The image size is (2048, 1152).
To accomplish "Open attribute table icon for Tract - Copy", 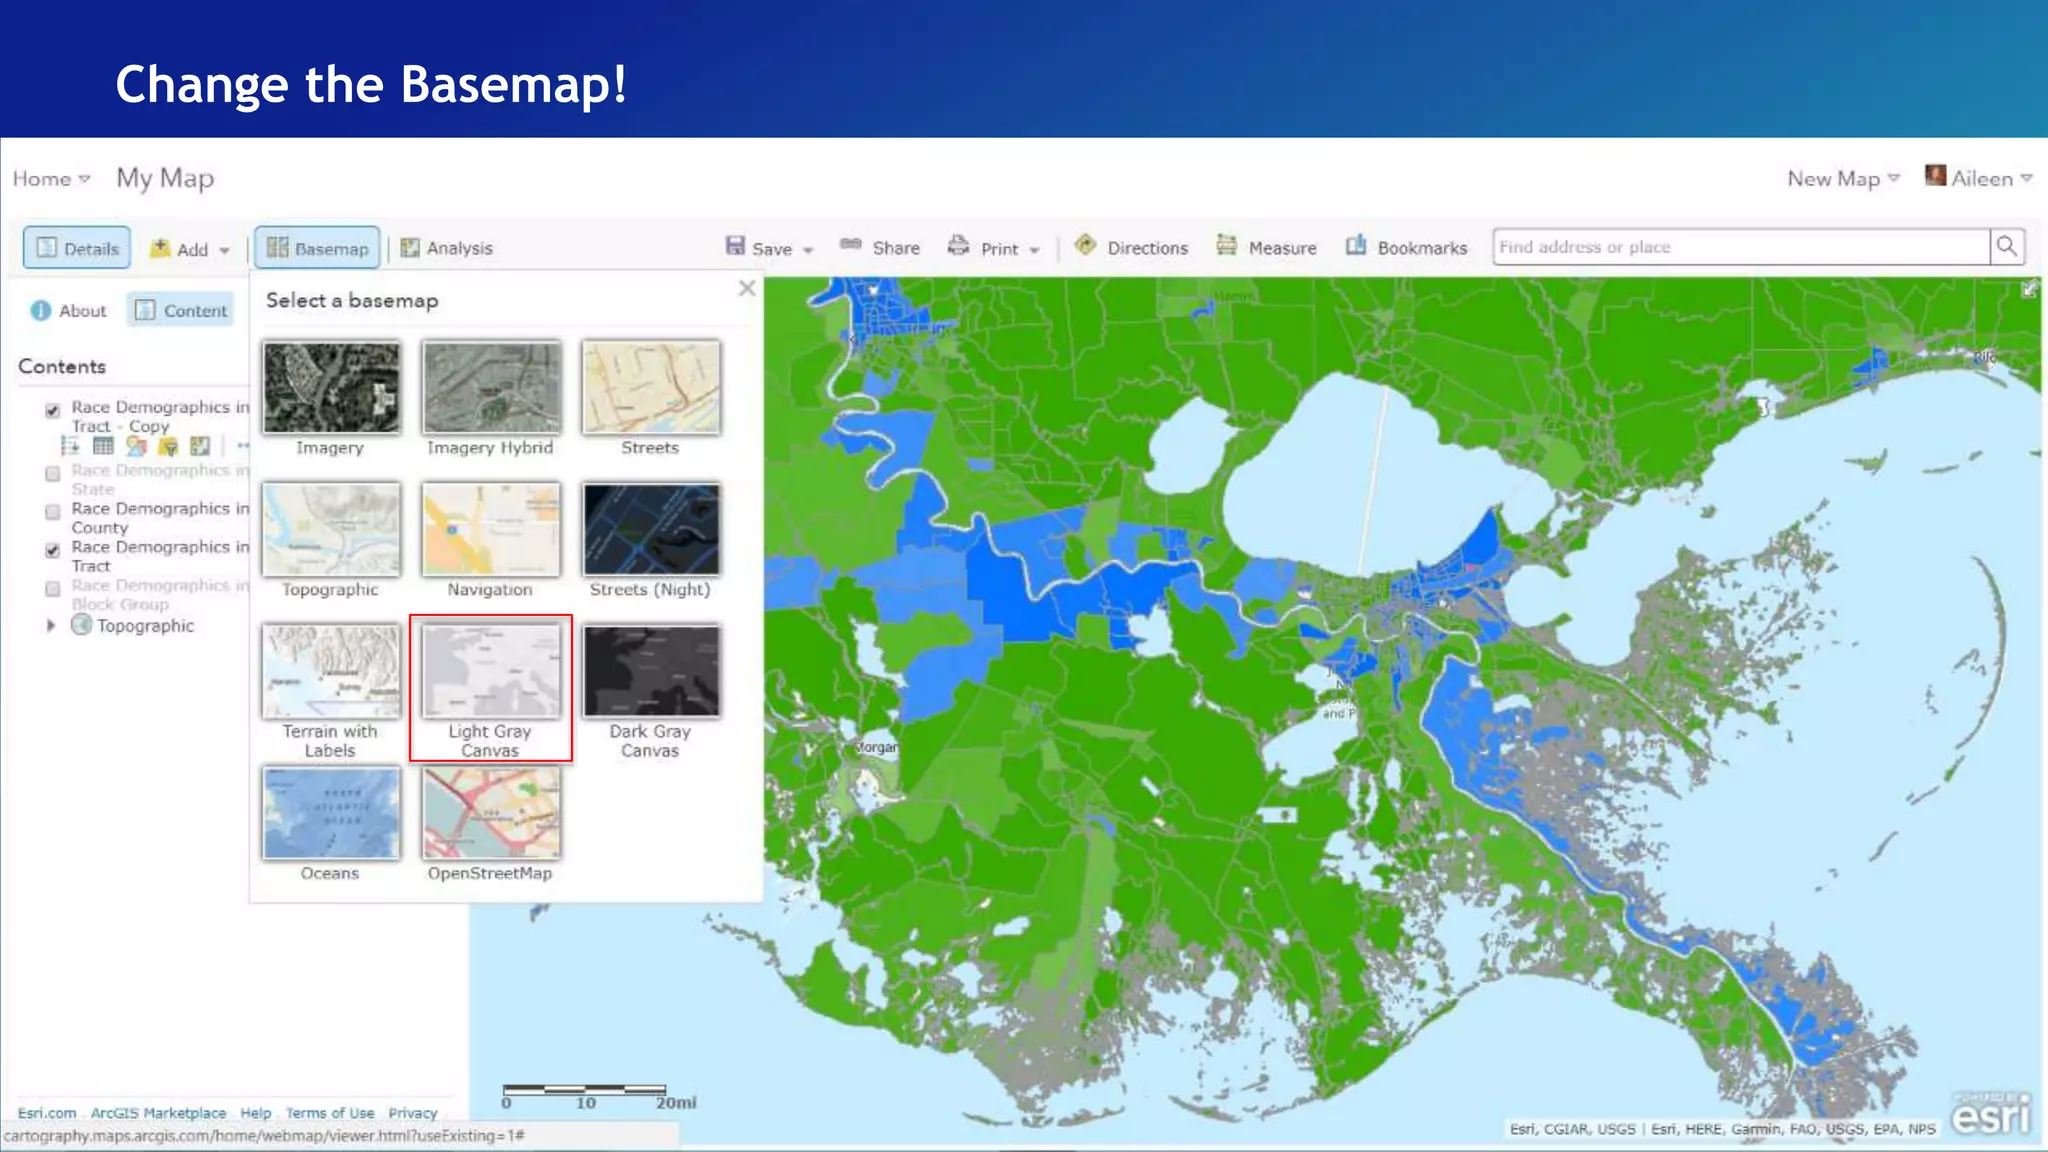I will (x=103, y=446).
